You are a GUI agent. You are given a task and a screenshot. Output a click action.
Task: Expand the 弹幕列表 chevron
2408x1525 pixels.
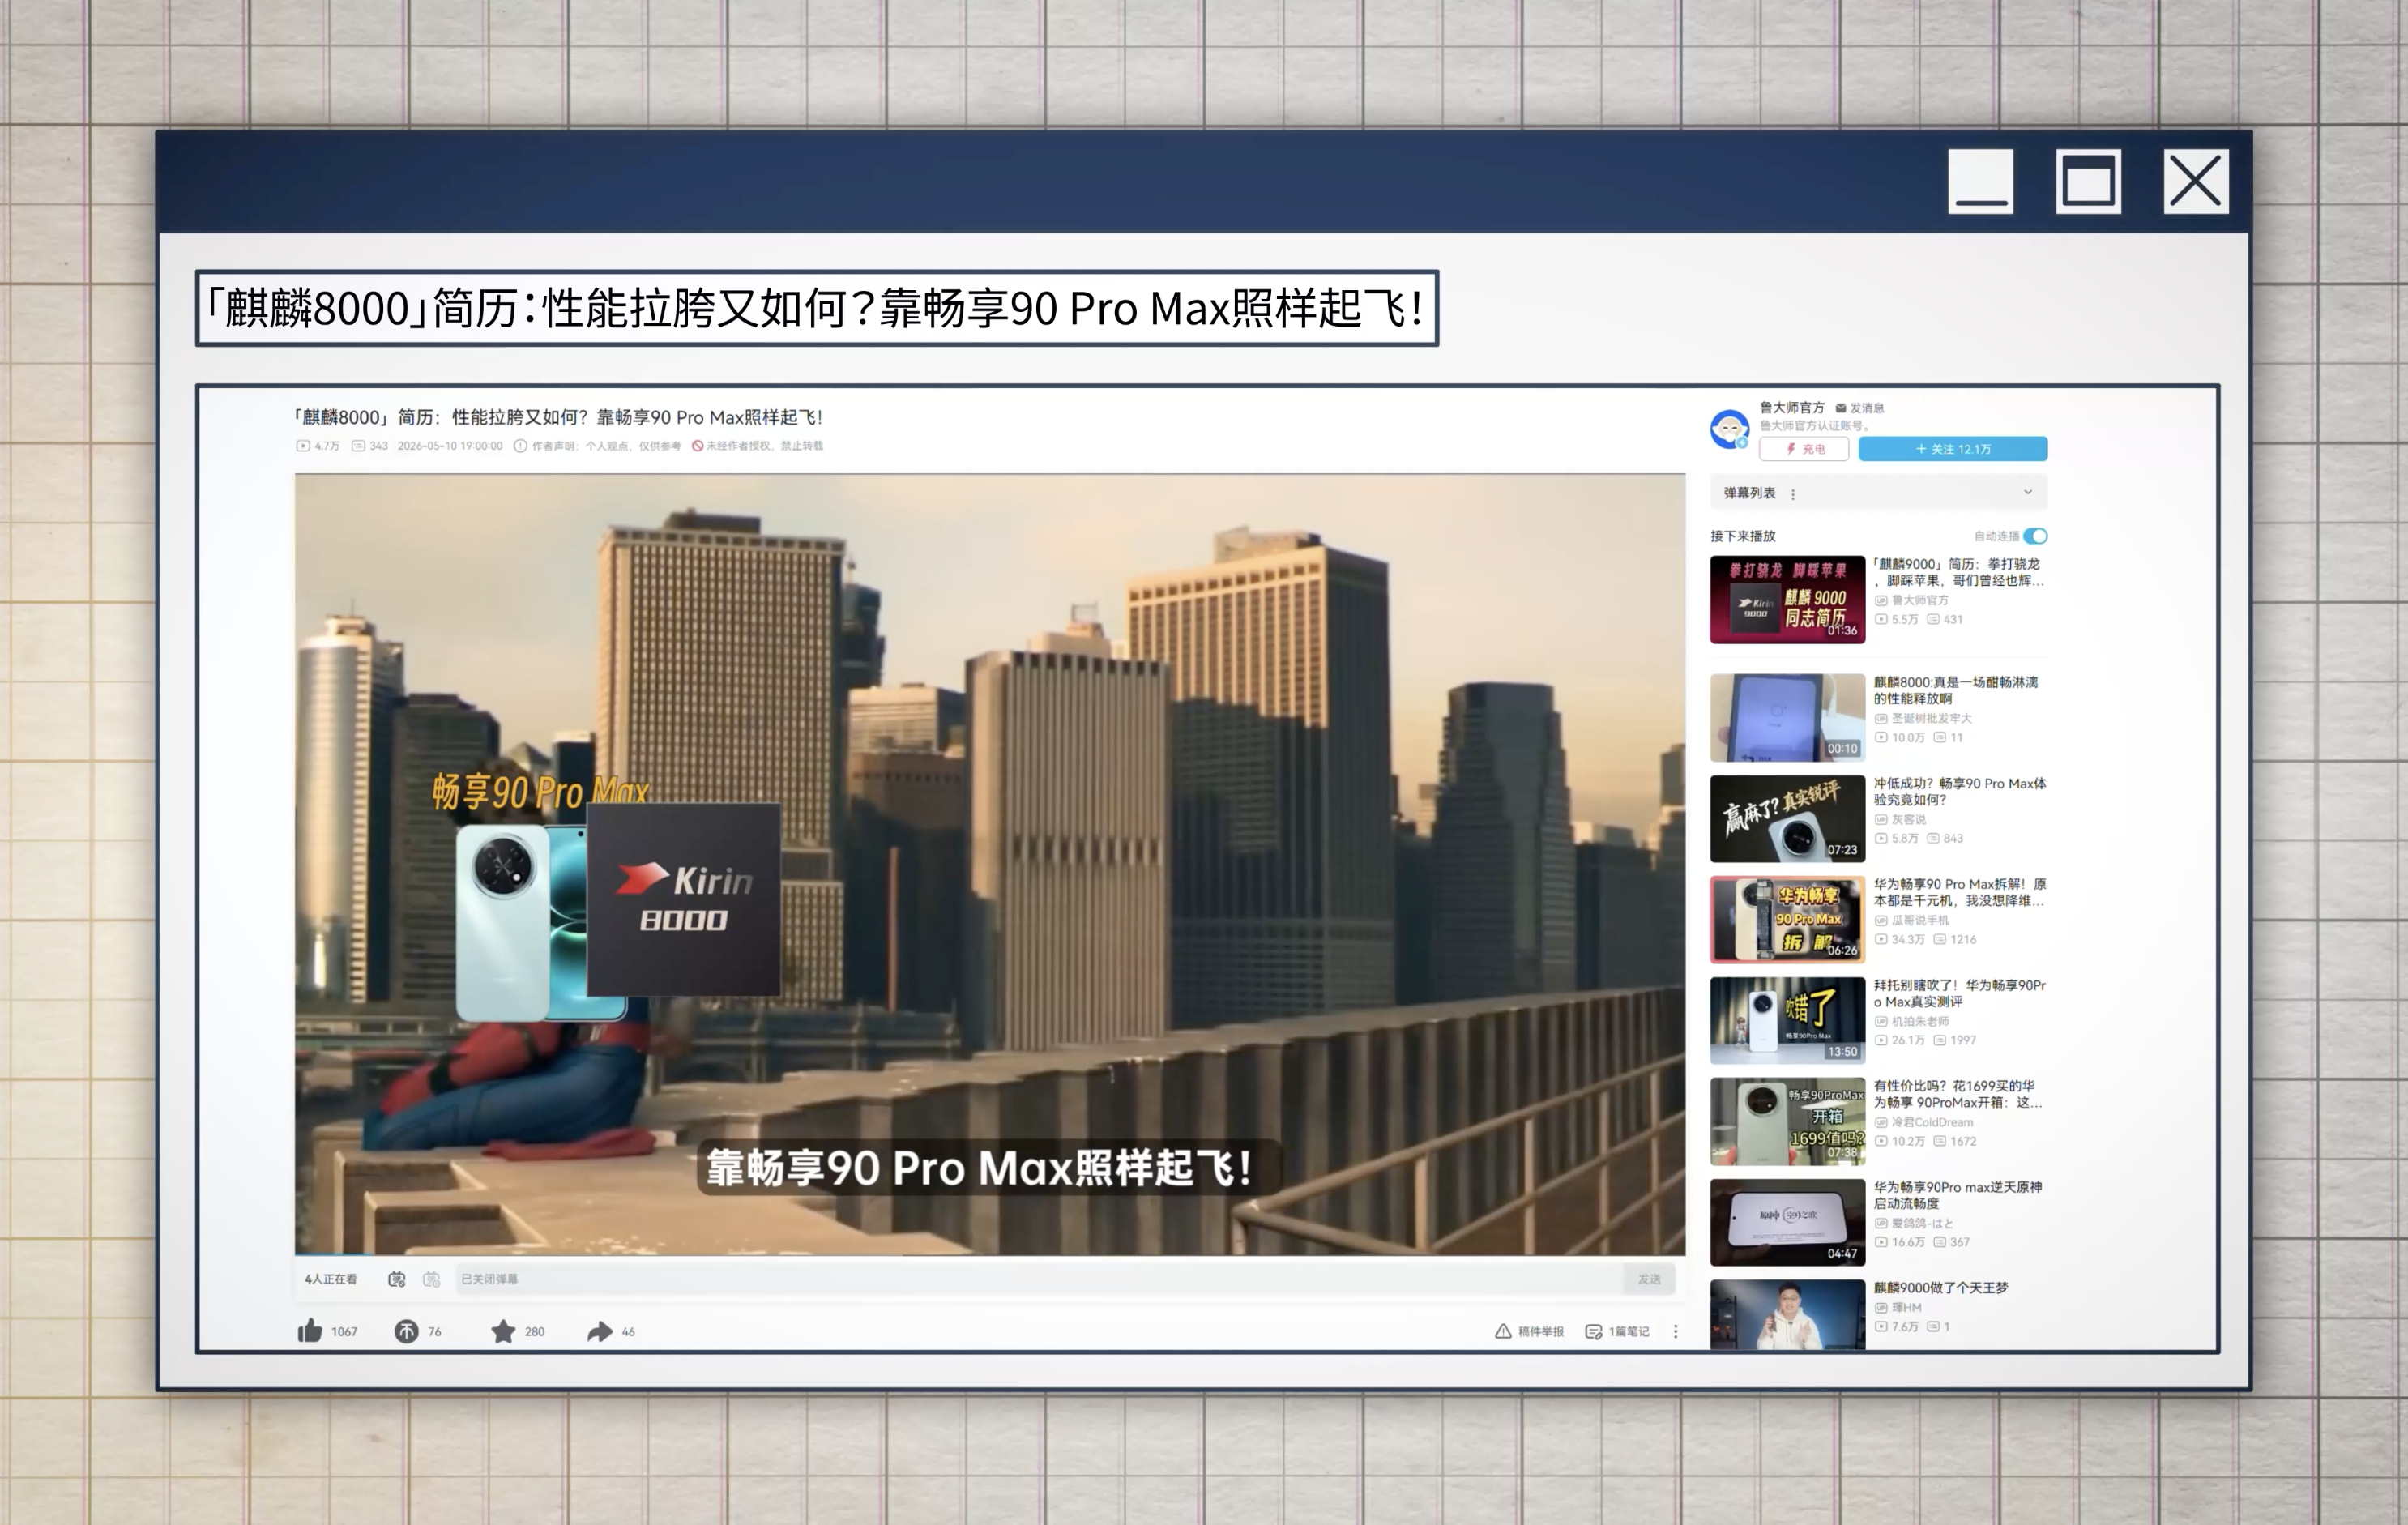(x=2028, y=492)
